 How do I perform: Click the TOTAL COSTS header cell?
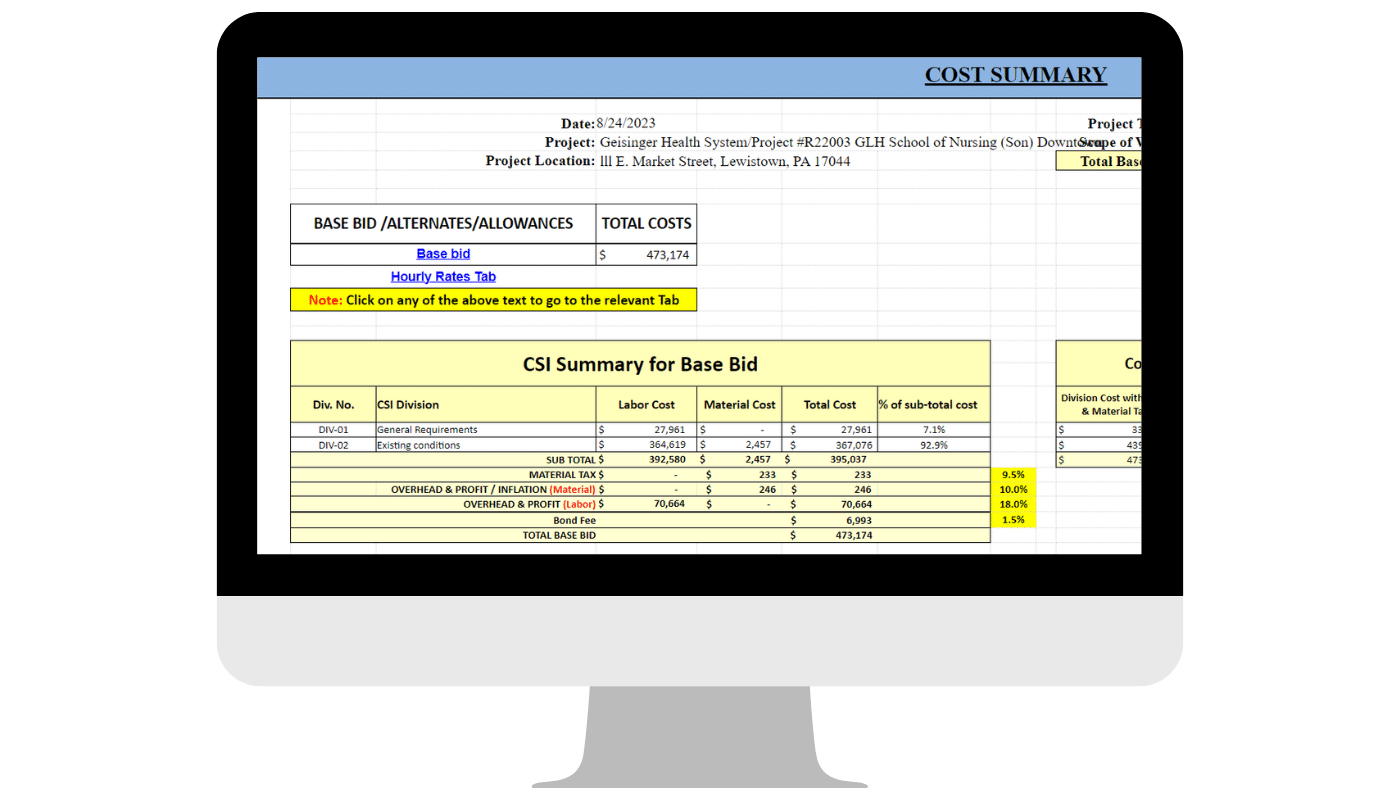click(646, 223)
